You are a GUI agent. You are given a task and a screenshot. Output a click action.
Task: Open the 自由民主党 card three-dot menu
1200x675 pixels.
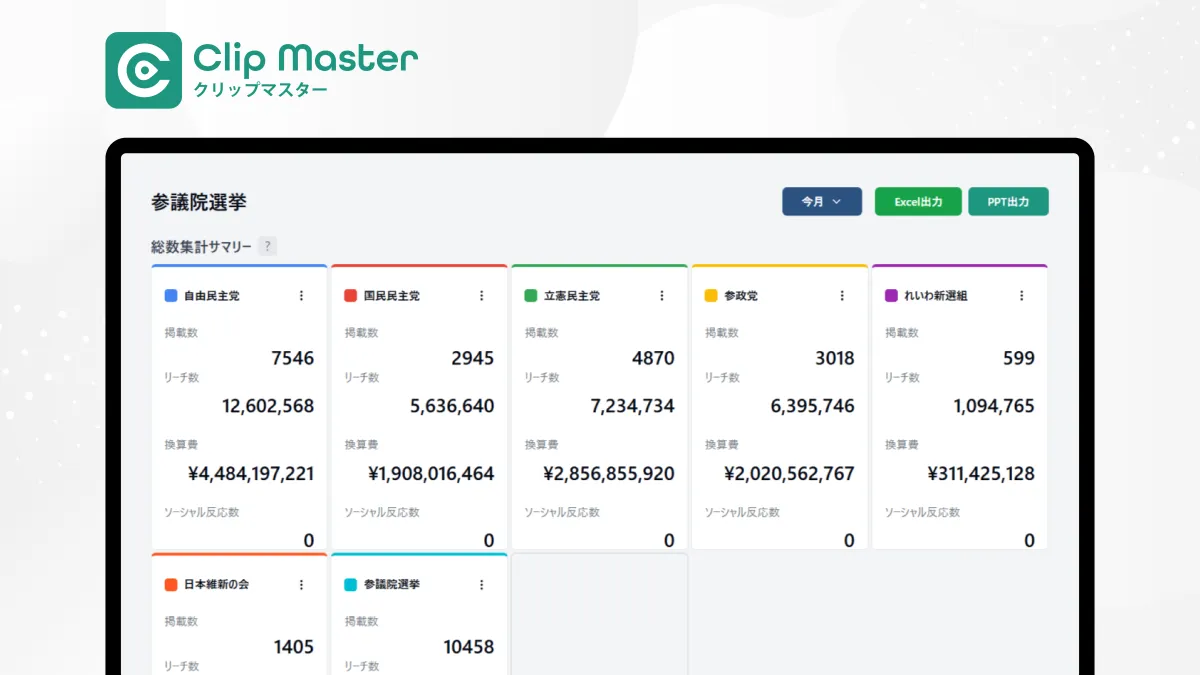point(301,296)
